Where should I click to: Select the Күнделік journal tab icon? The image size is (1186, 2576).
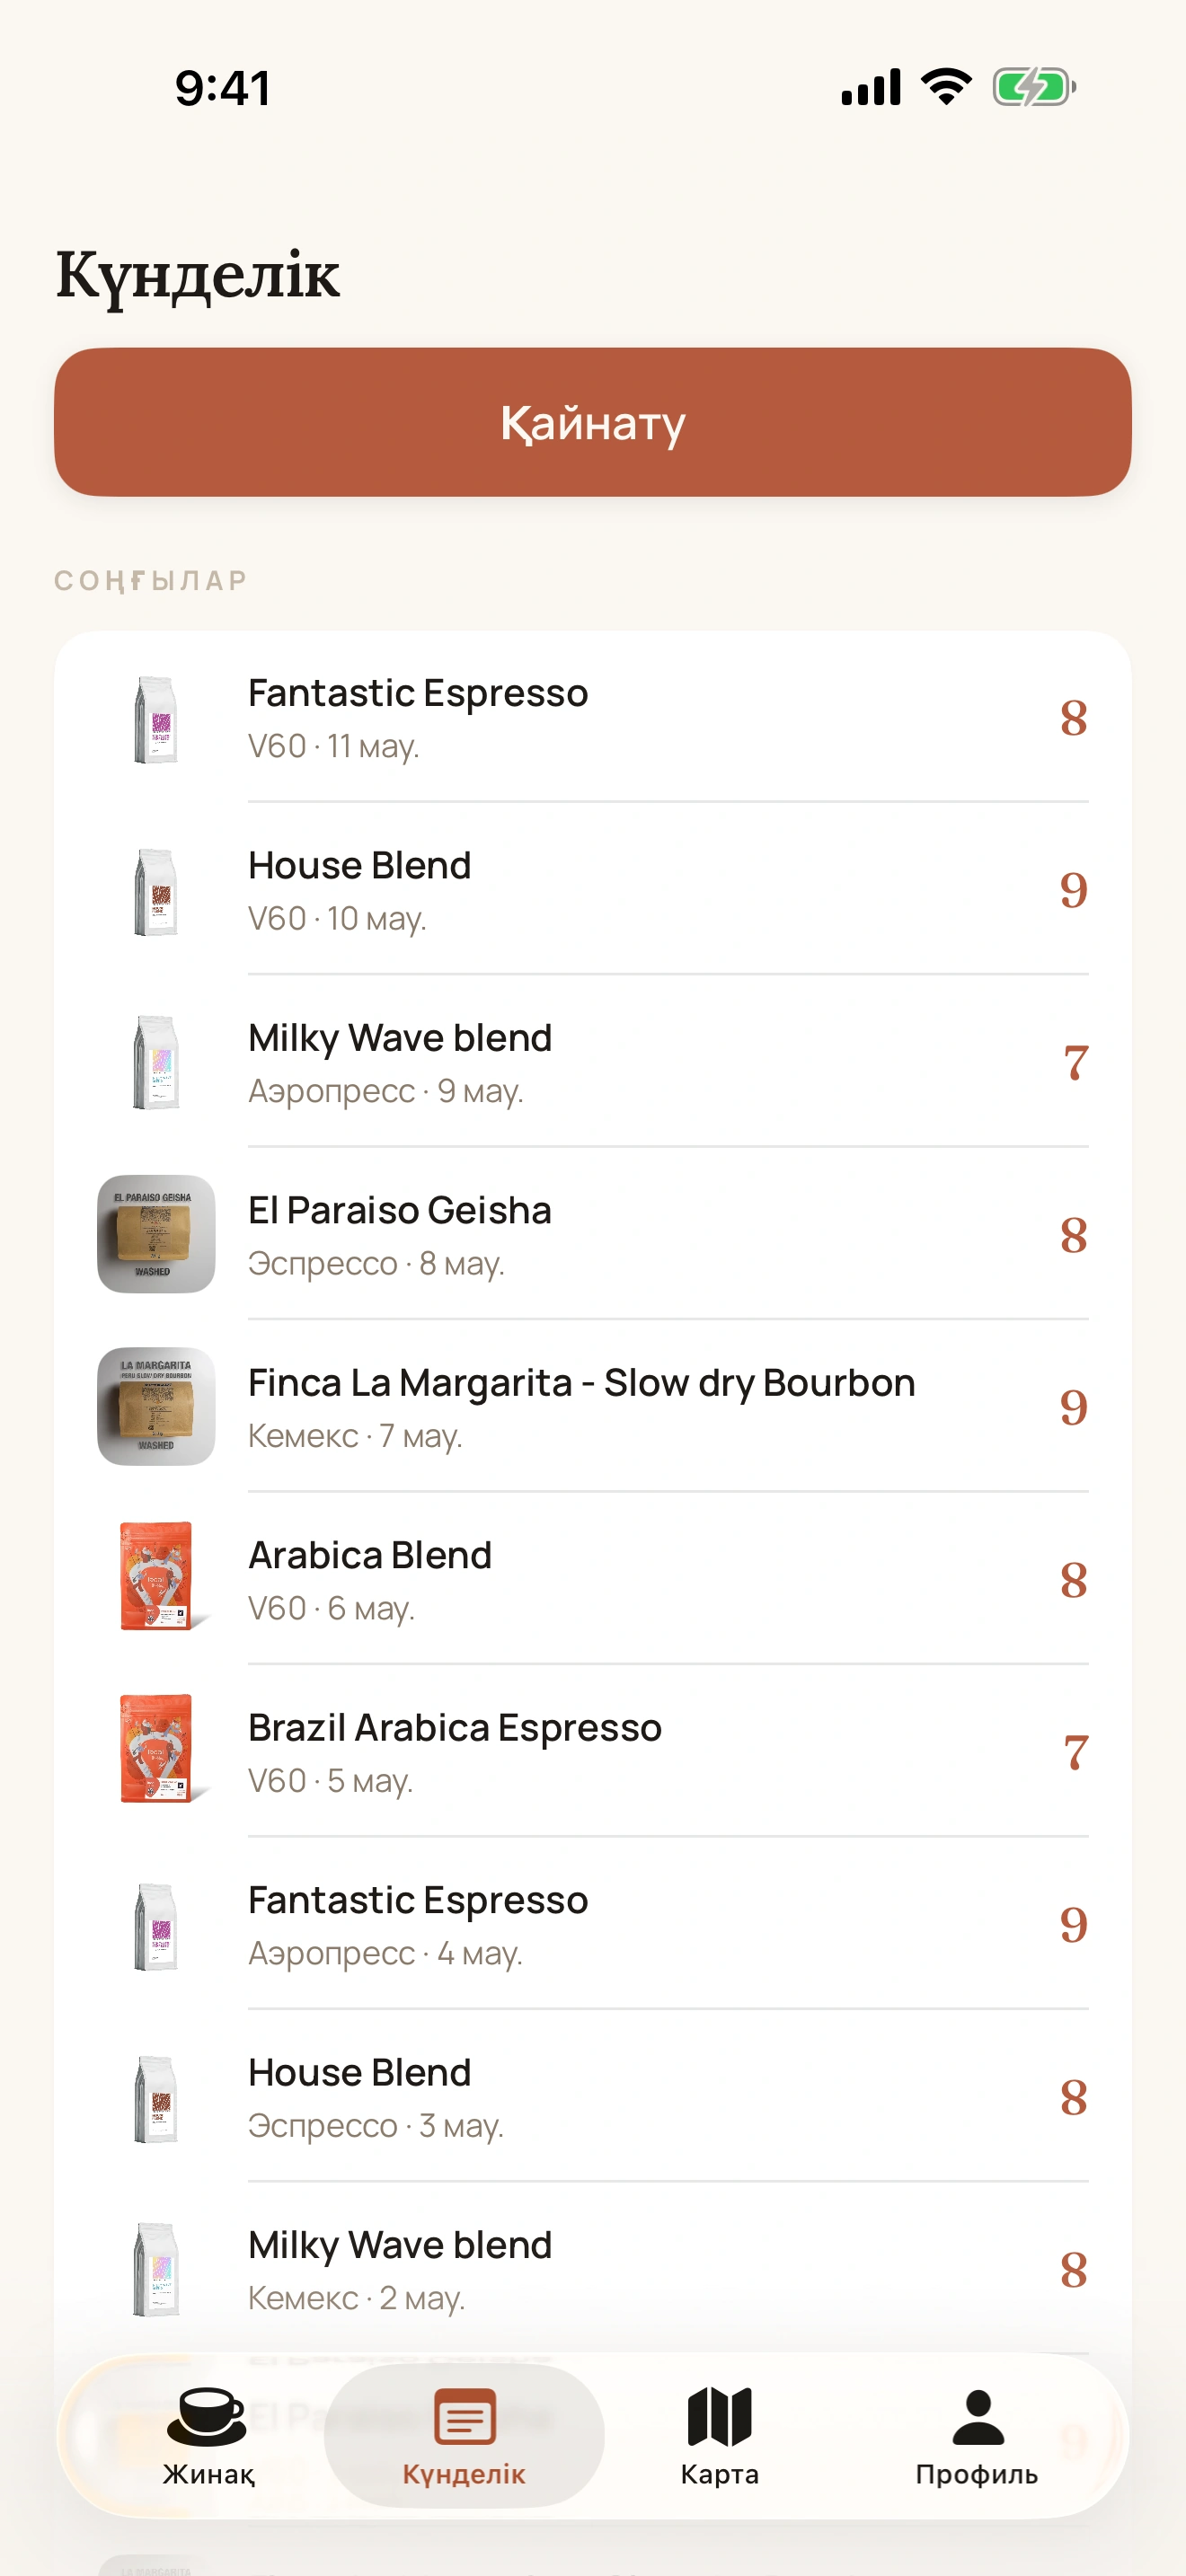click(464, 2416)
